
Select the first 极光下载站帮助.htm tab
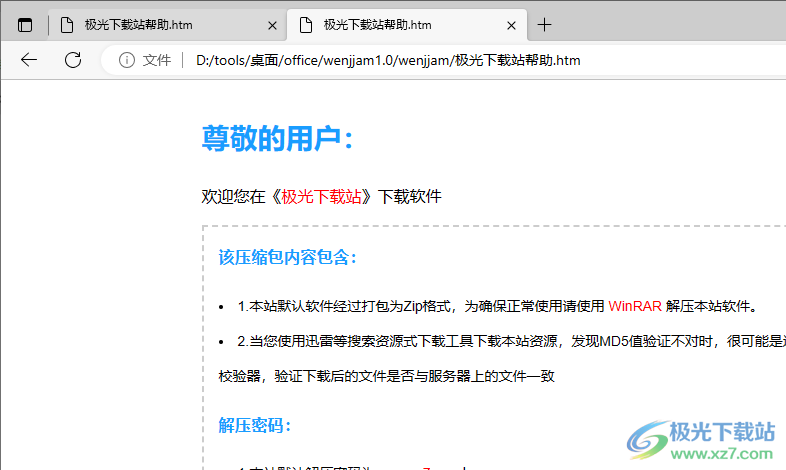click(x=167, y=25)
